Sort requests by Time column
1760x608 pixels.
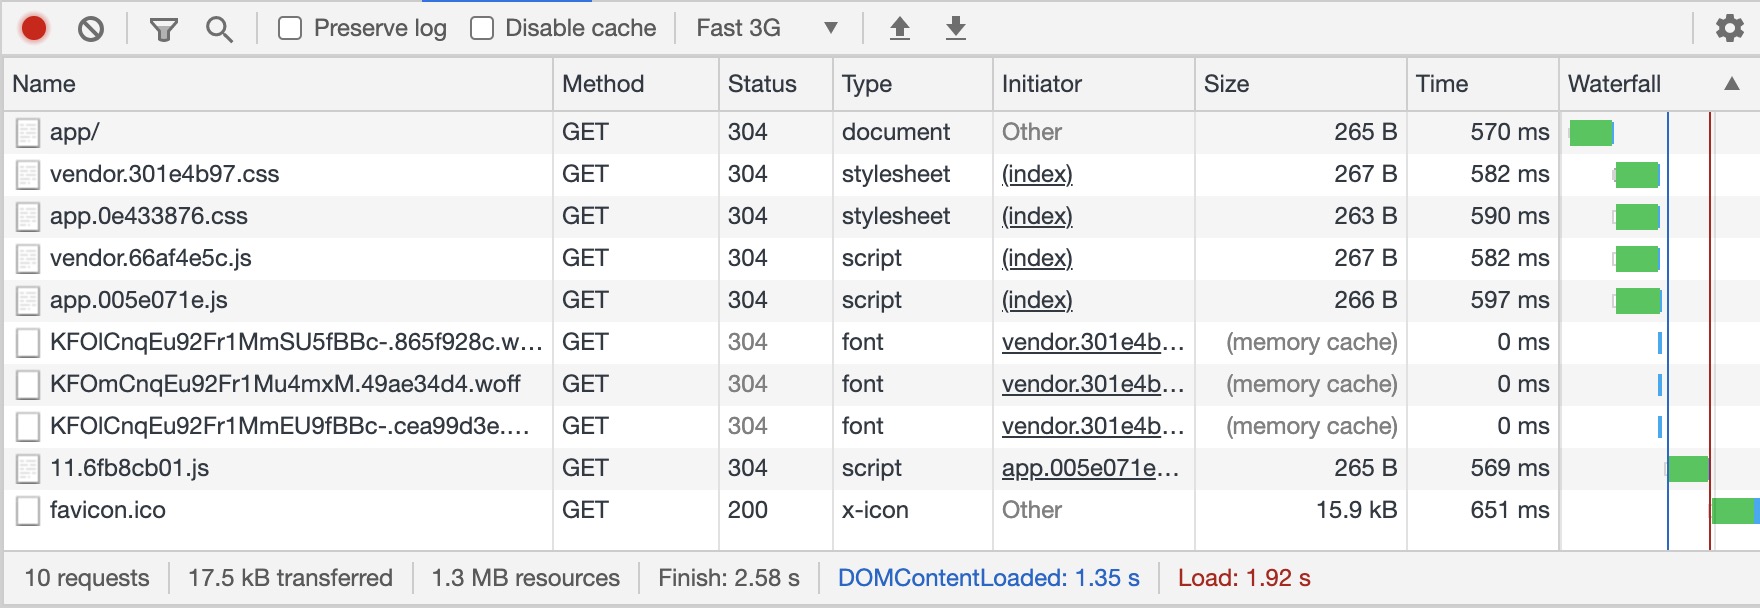(x=1482, y=84)
